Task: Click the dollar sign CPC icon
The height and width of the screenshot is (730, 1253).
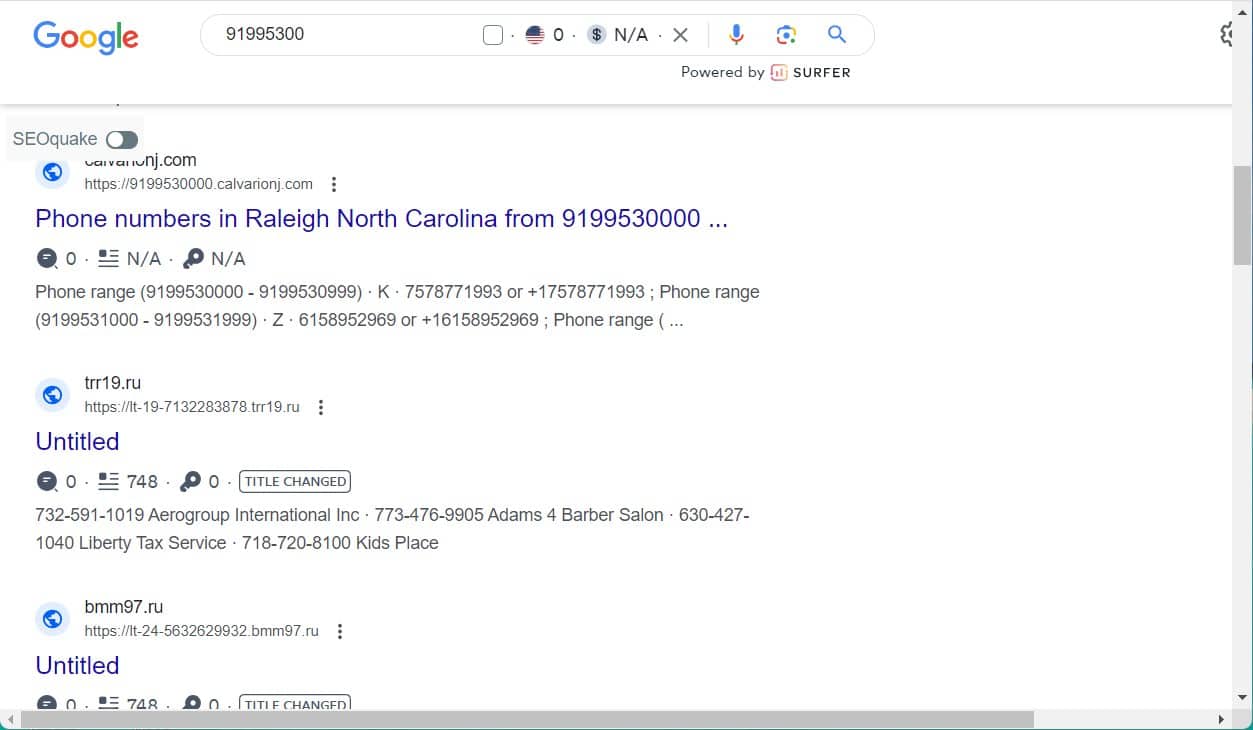Action: coord(597,35)
